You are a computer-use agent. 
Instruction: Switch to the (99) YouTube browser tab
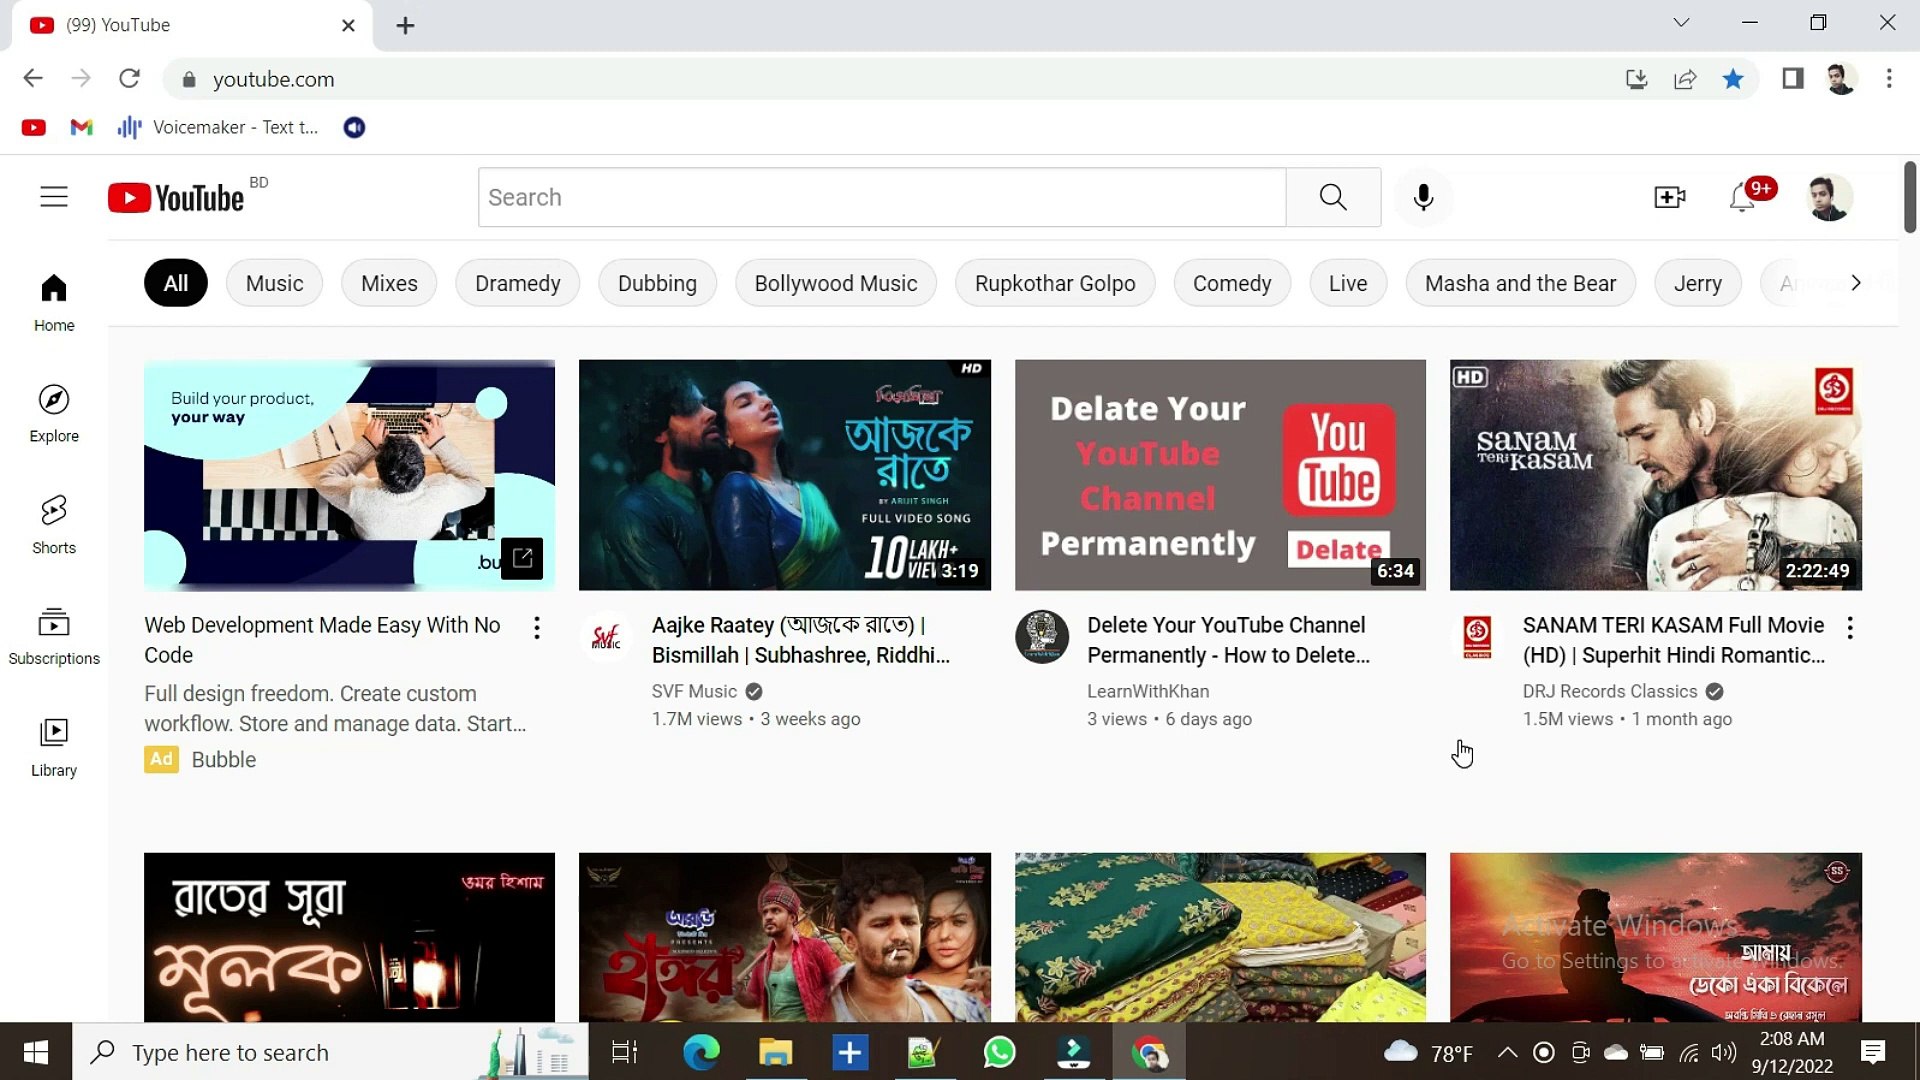coord(150,25)
